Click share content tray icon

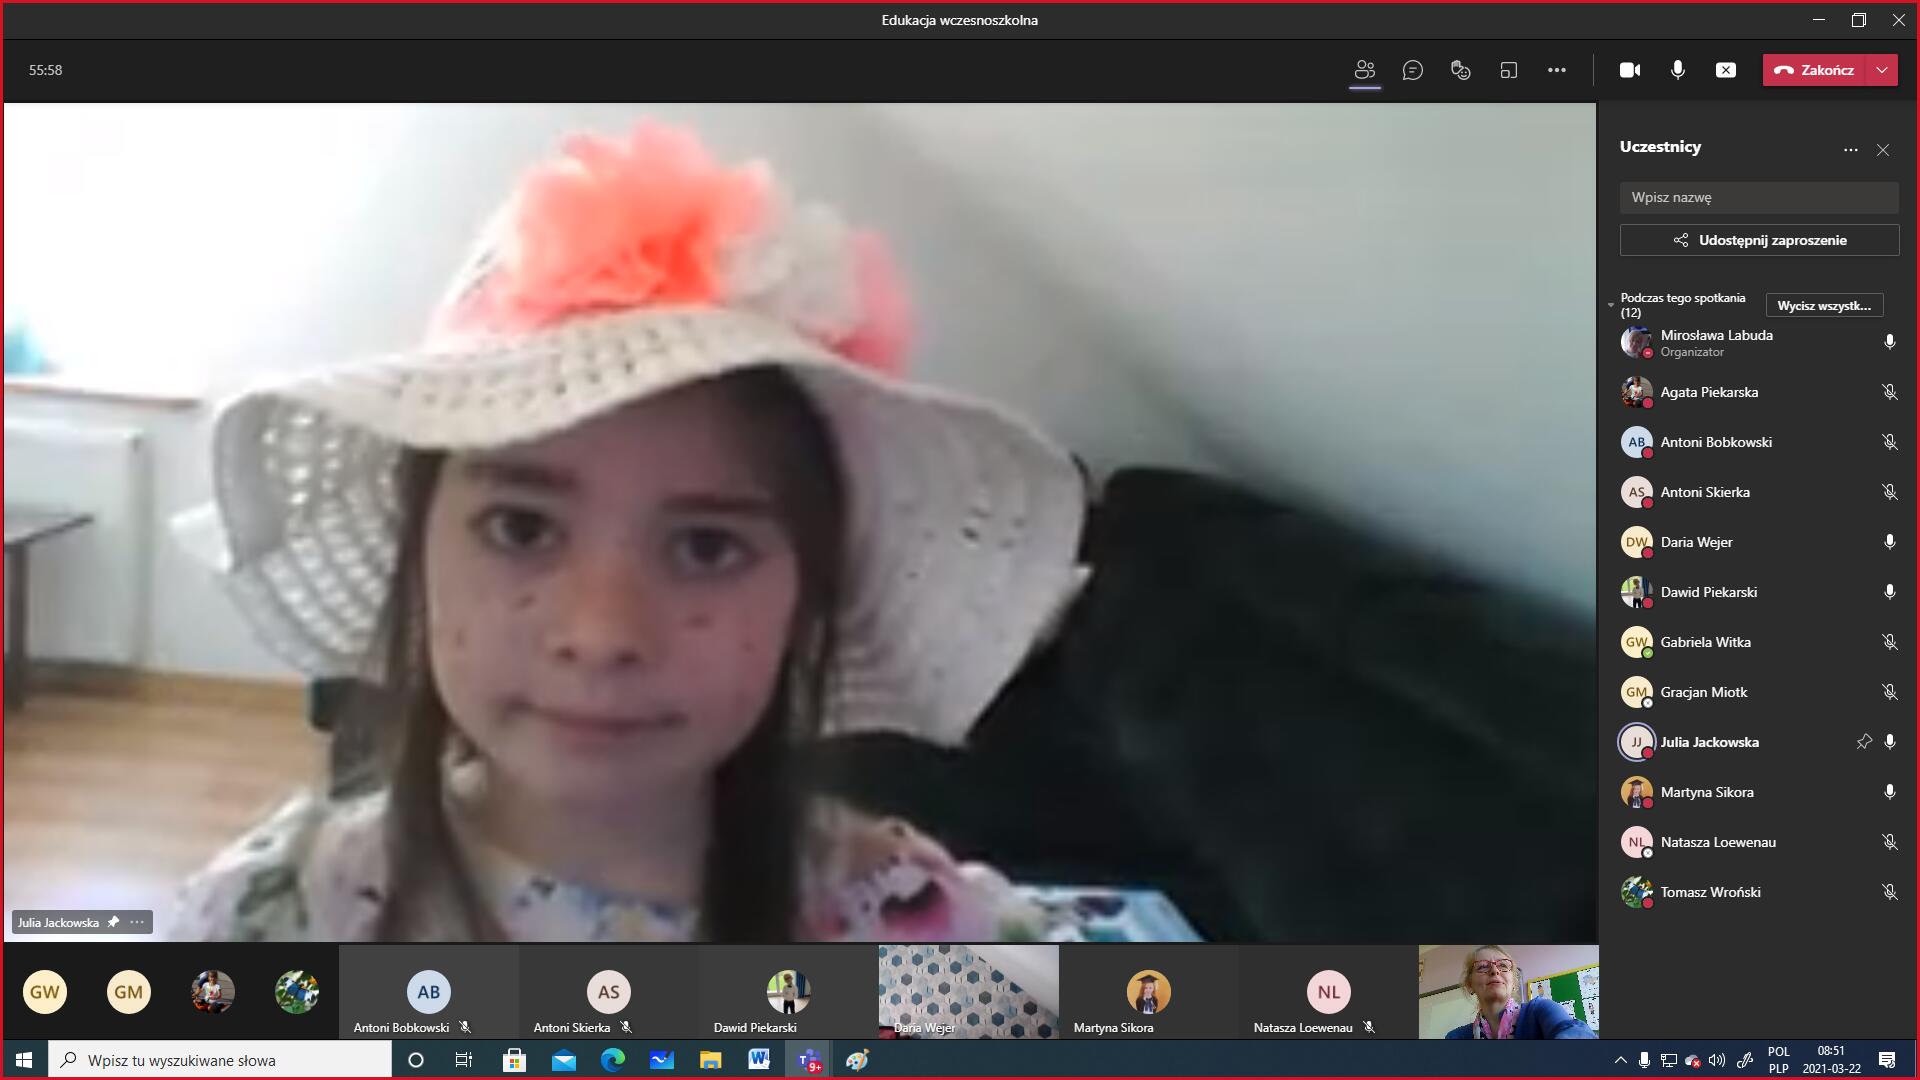(x=1726, y=70)
